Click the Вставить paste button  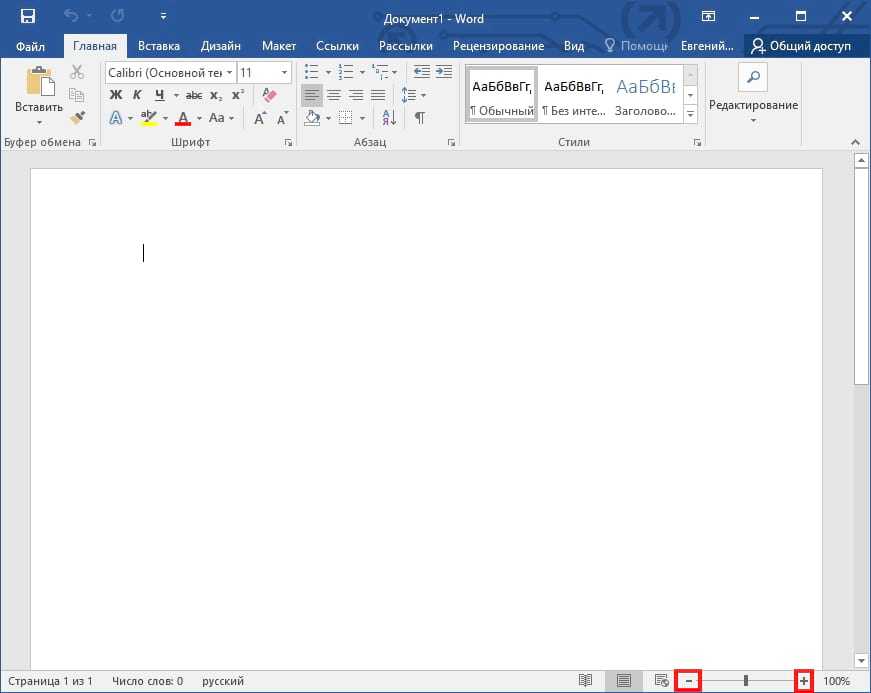click(39, 95)
